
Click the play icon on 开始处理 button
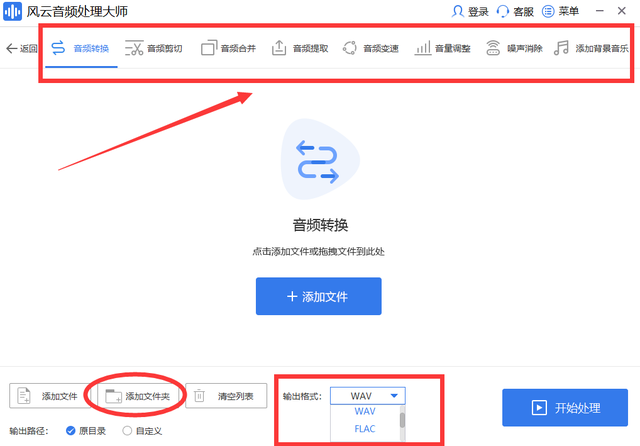[x=539, y=408]
